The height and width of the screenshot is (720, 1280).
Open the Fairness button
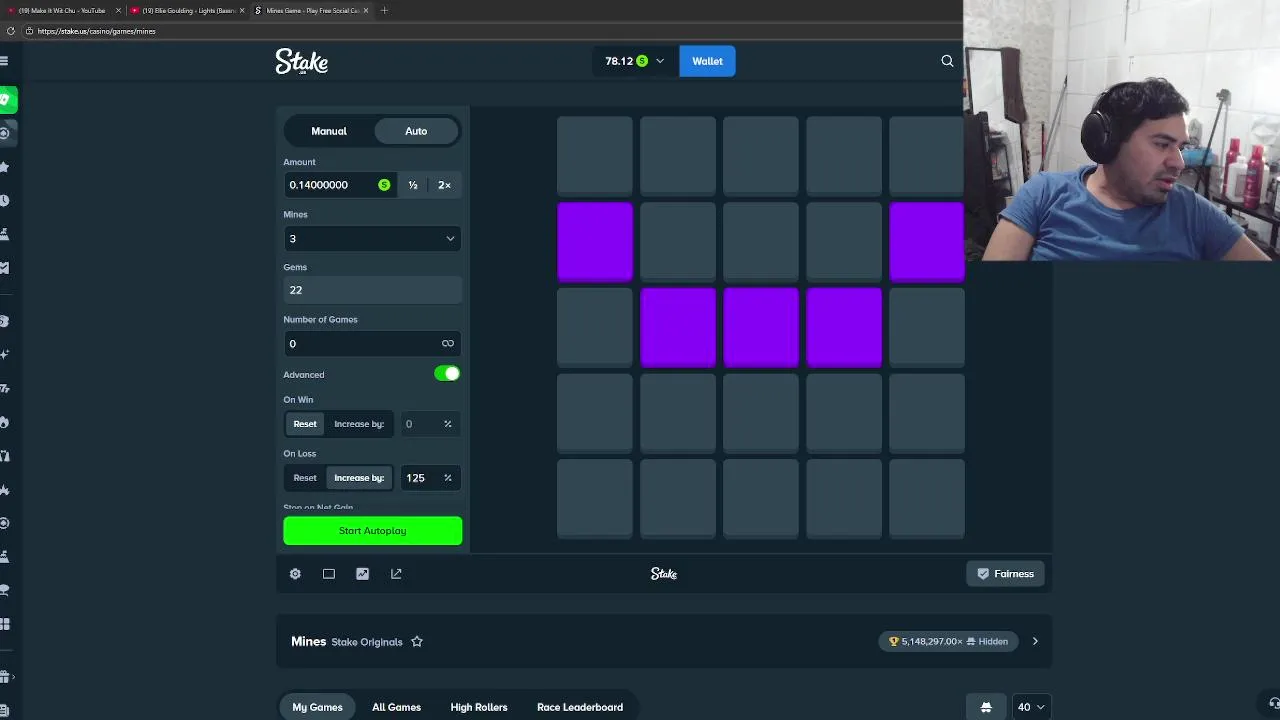tap(1005, 574)
